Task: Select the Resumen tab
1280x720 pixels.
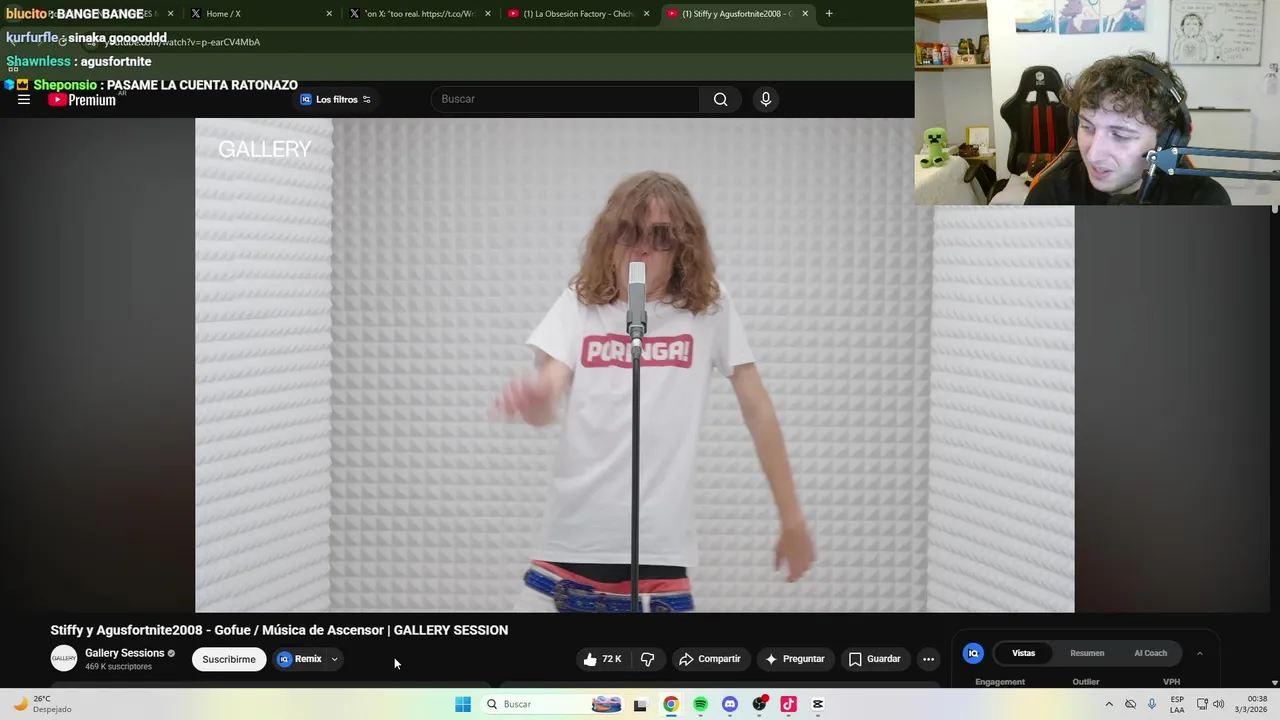Action: [1087, 653]
